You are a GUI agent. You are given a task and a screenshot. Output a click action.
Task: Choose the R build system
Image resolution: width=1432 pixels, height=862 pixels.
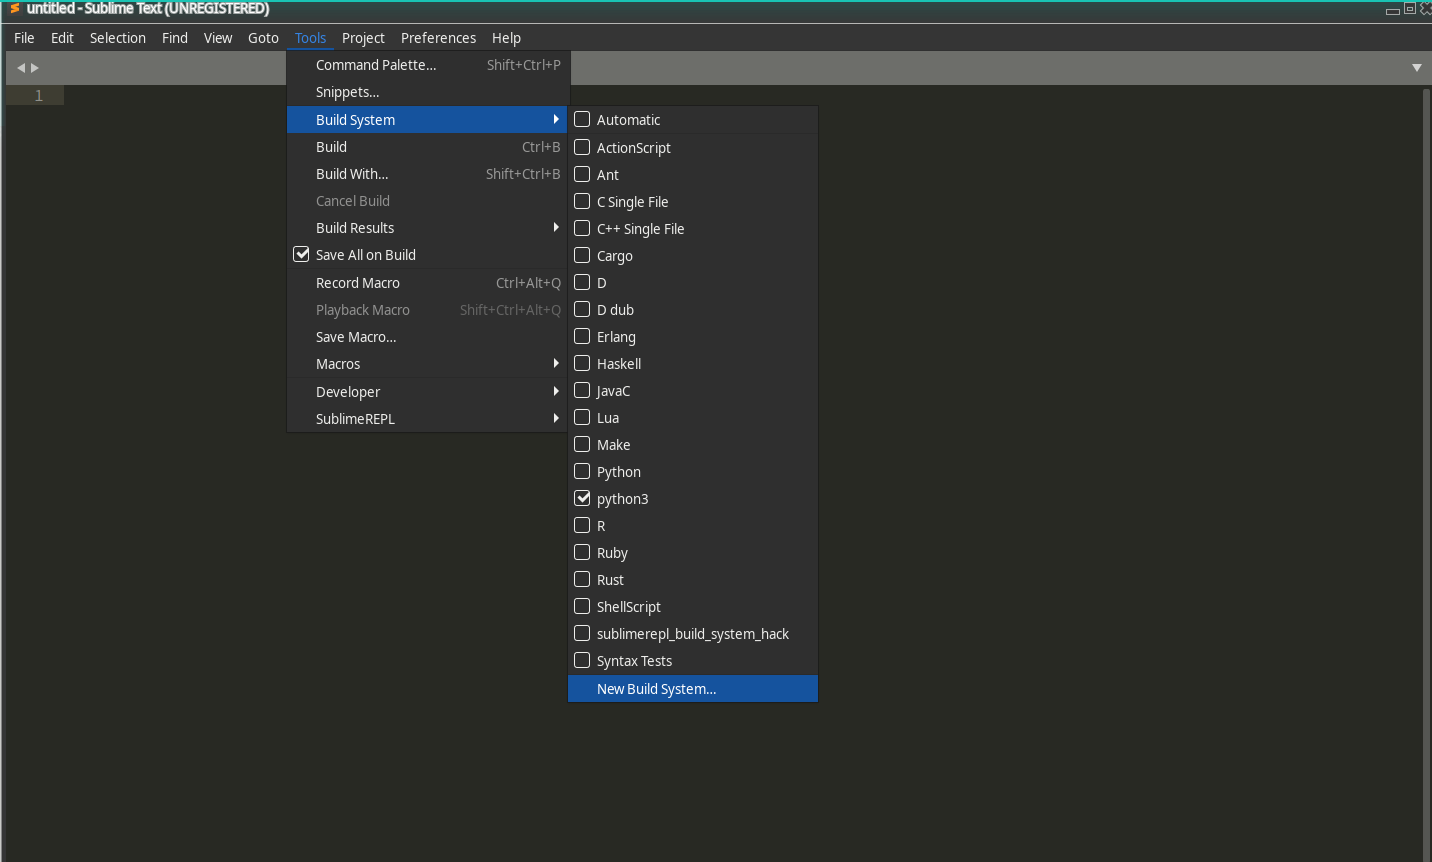[693, 525]
